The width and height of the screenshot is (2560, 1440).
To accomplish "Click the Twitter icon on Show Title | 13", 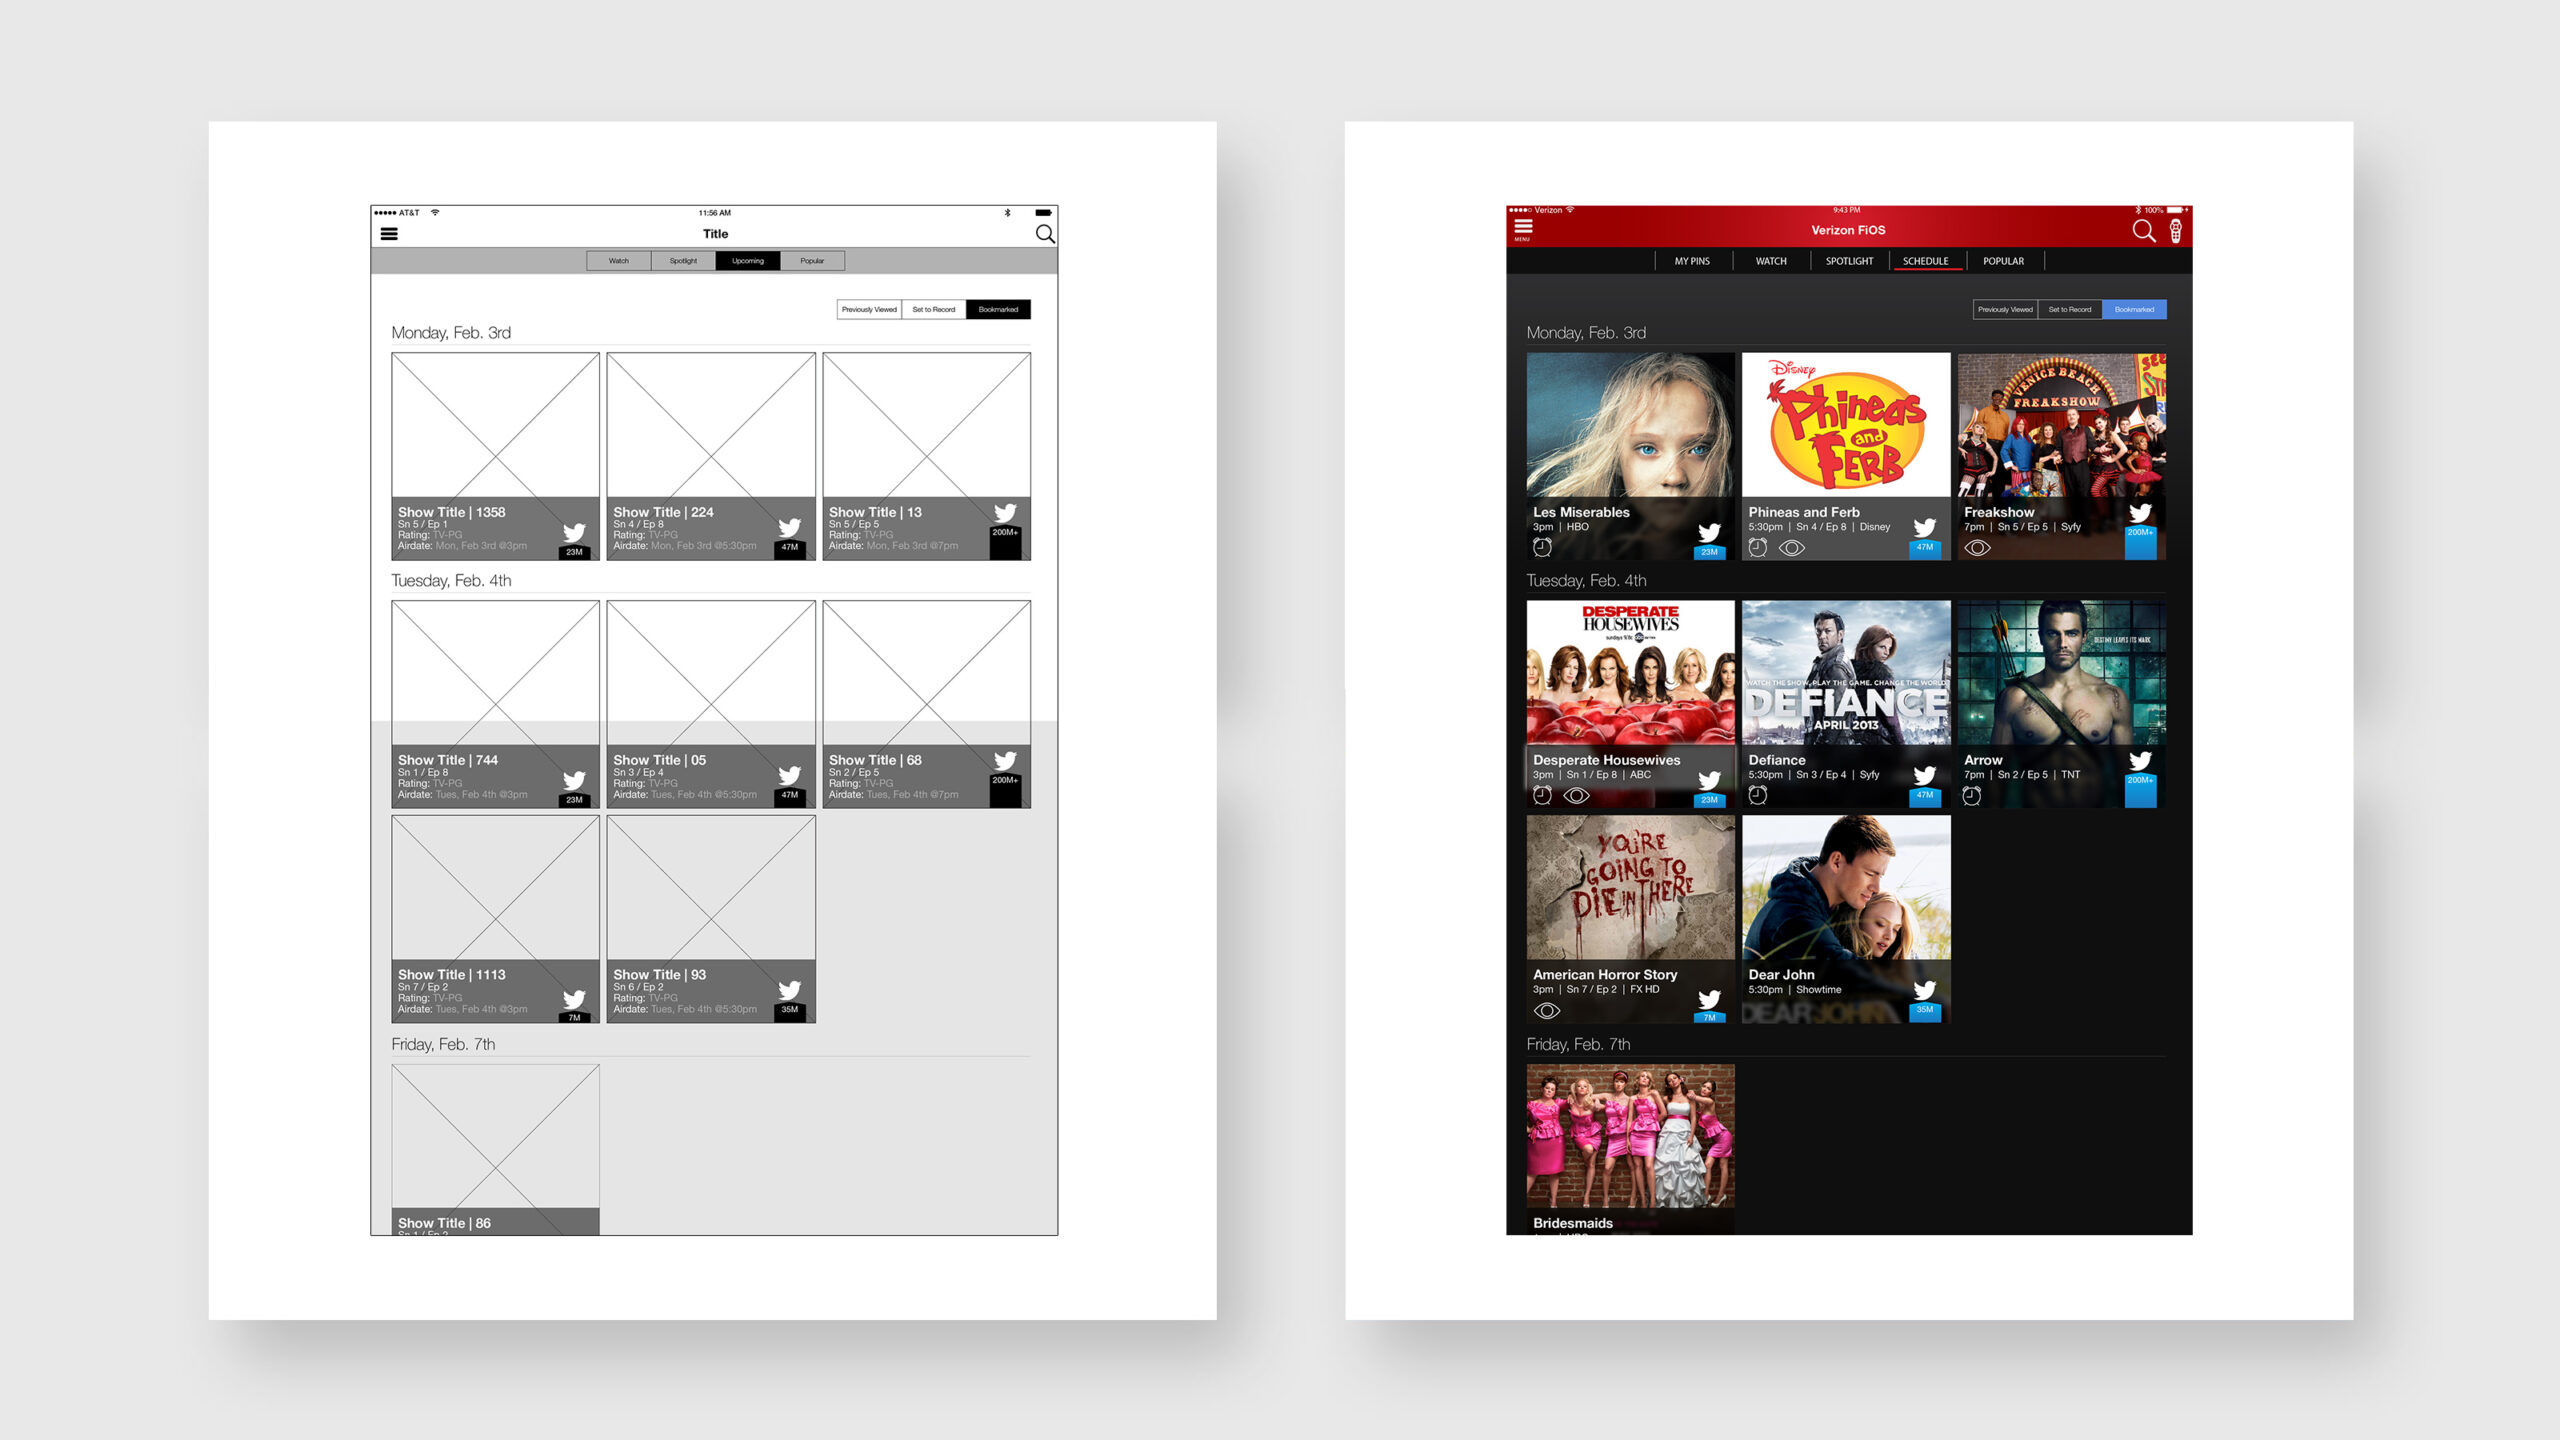I will pos(1005,512).
